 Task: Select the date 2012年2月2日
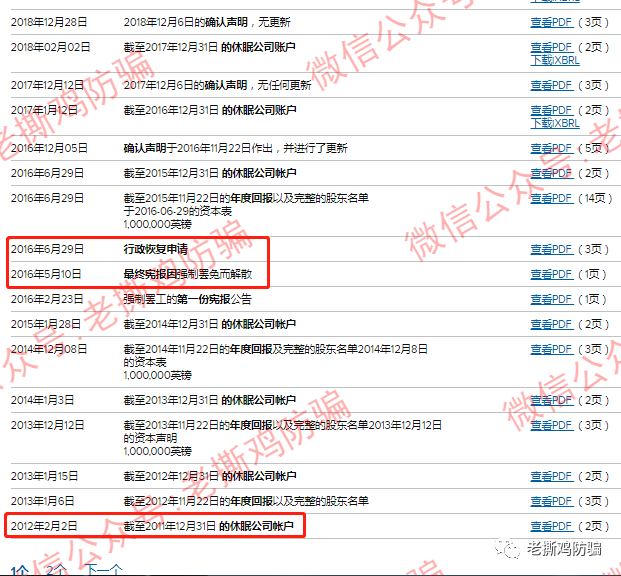click(44, 526)
